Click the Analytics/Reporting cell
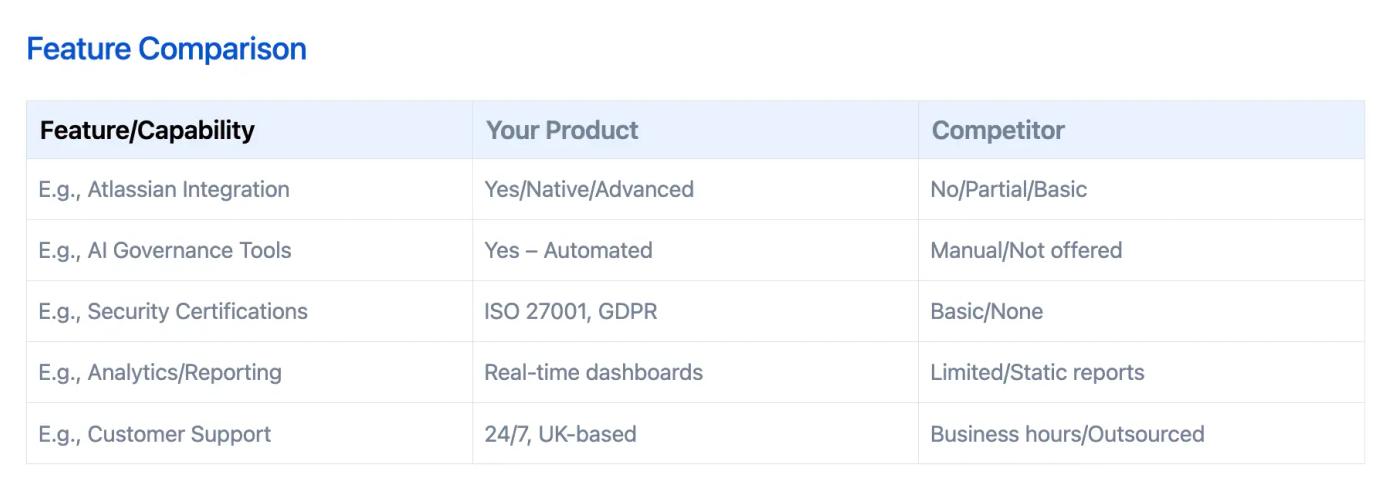1400x502 pixels. tap(160, 373)
